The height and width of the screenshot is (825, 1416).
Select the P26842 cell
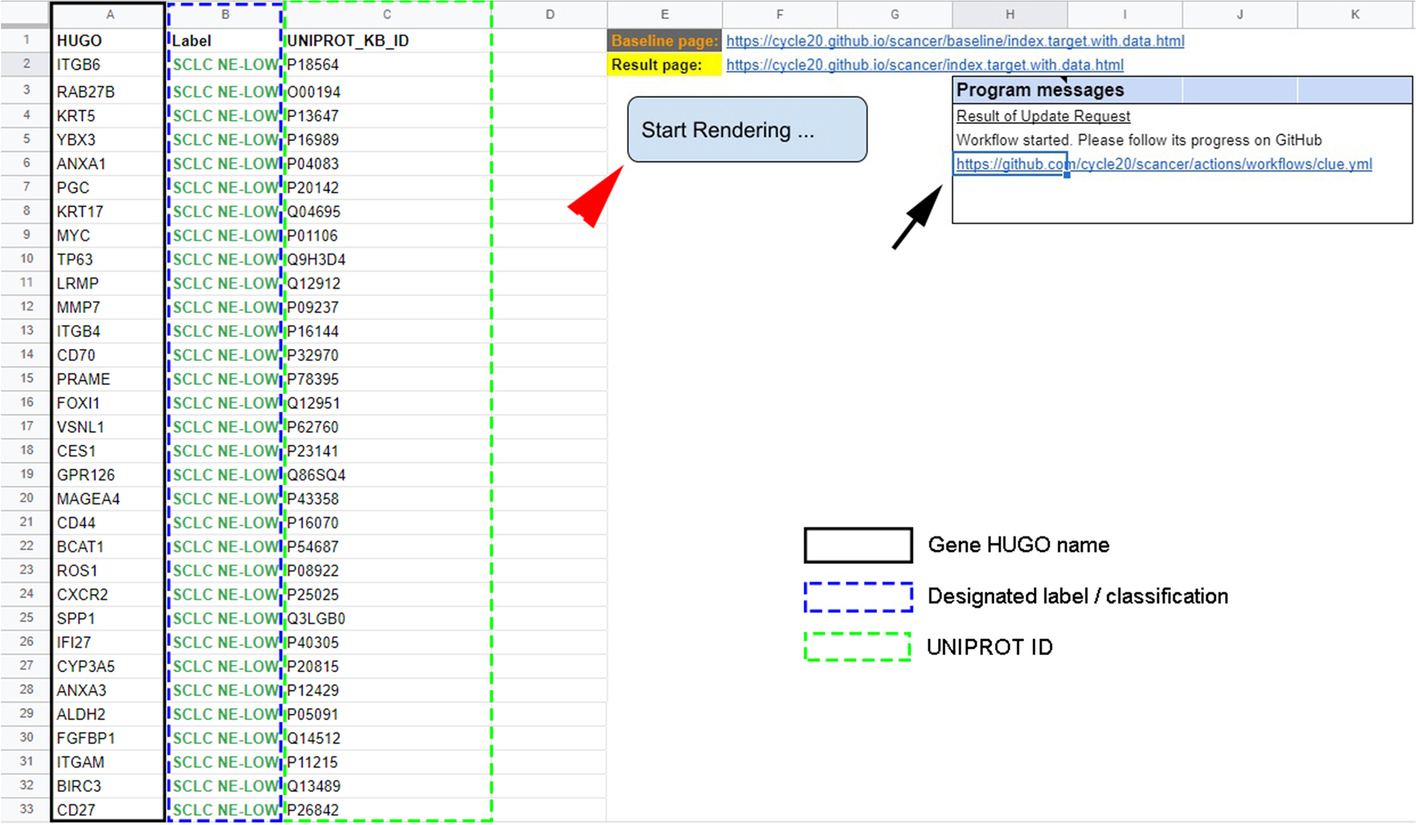[x=388, y=809]
